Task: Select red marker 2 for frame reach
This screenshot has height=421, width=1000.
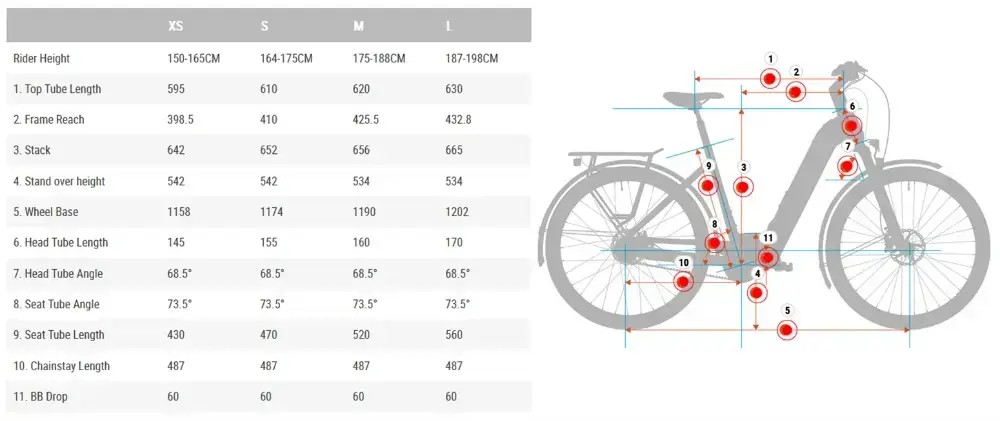Action: pos(795,92)
